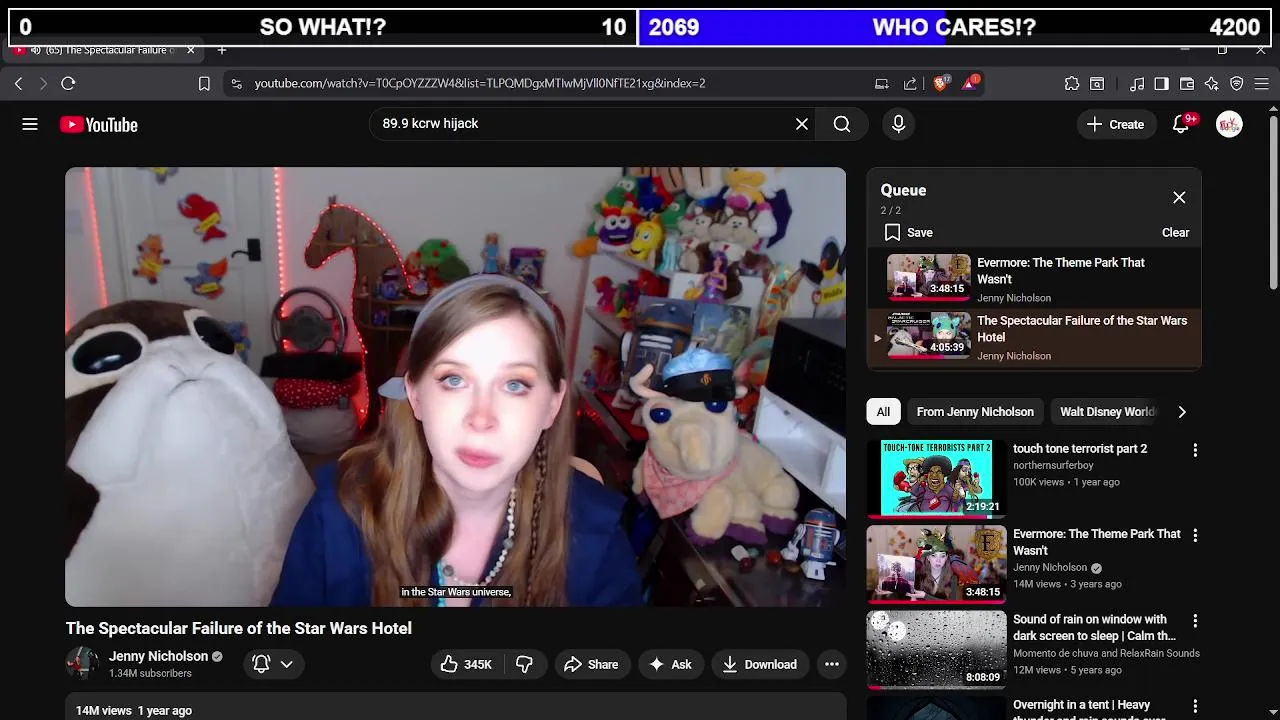Open northernsurferboy channel link
This screenshot has height=720, width=1280.
point(1053,466)
